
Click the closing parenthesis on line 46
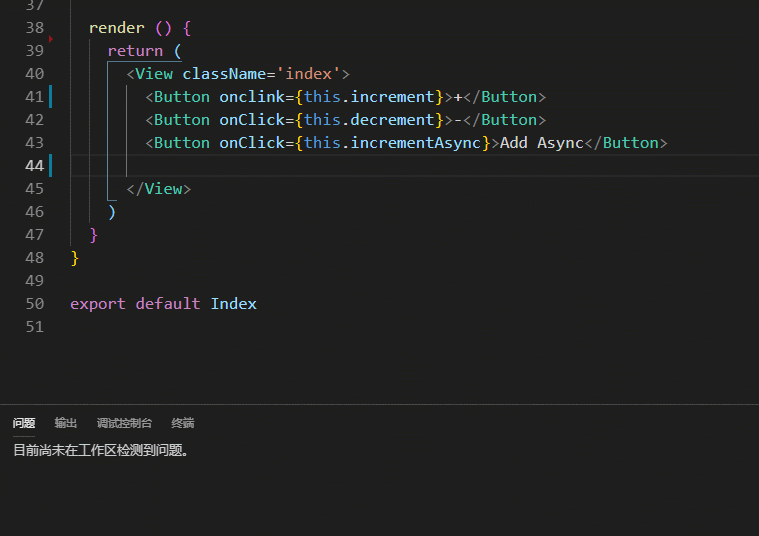pos(112,212)
